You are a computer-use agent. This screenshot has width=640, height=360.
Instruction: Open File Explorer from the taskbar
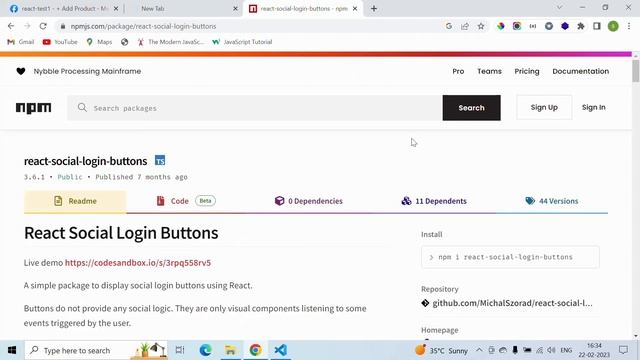[x=231, y=350]
